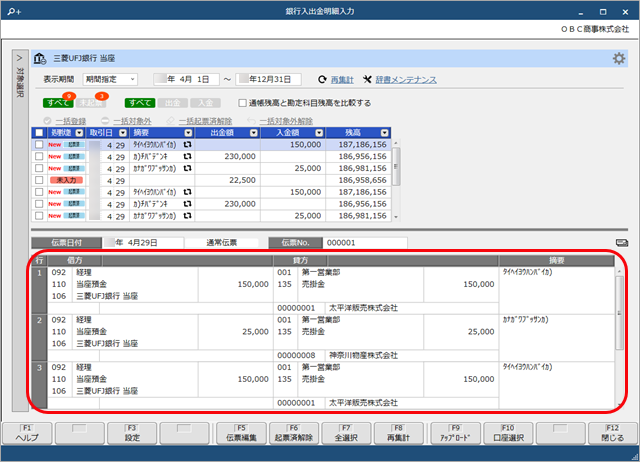Click the F8 再集計 button
The width and height of the screenshot is (640, 462).
(398, 433)
